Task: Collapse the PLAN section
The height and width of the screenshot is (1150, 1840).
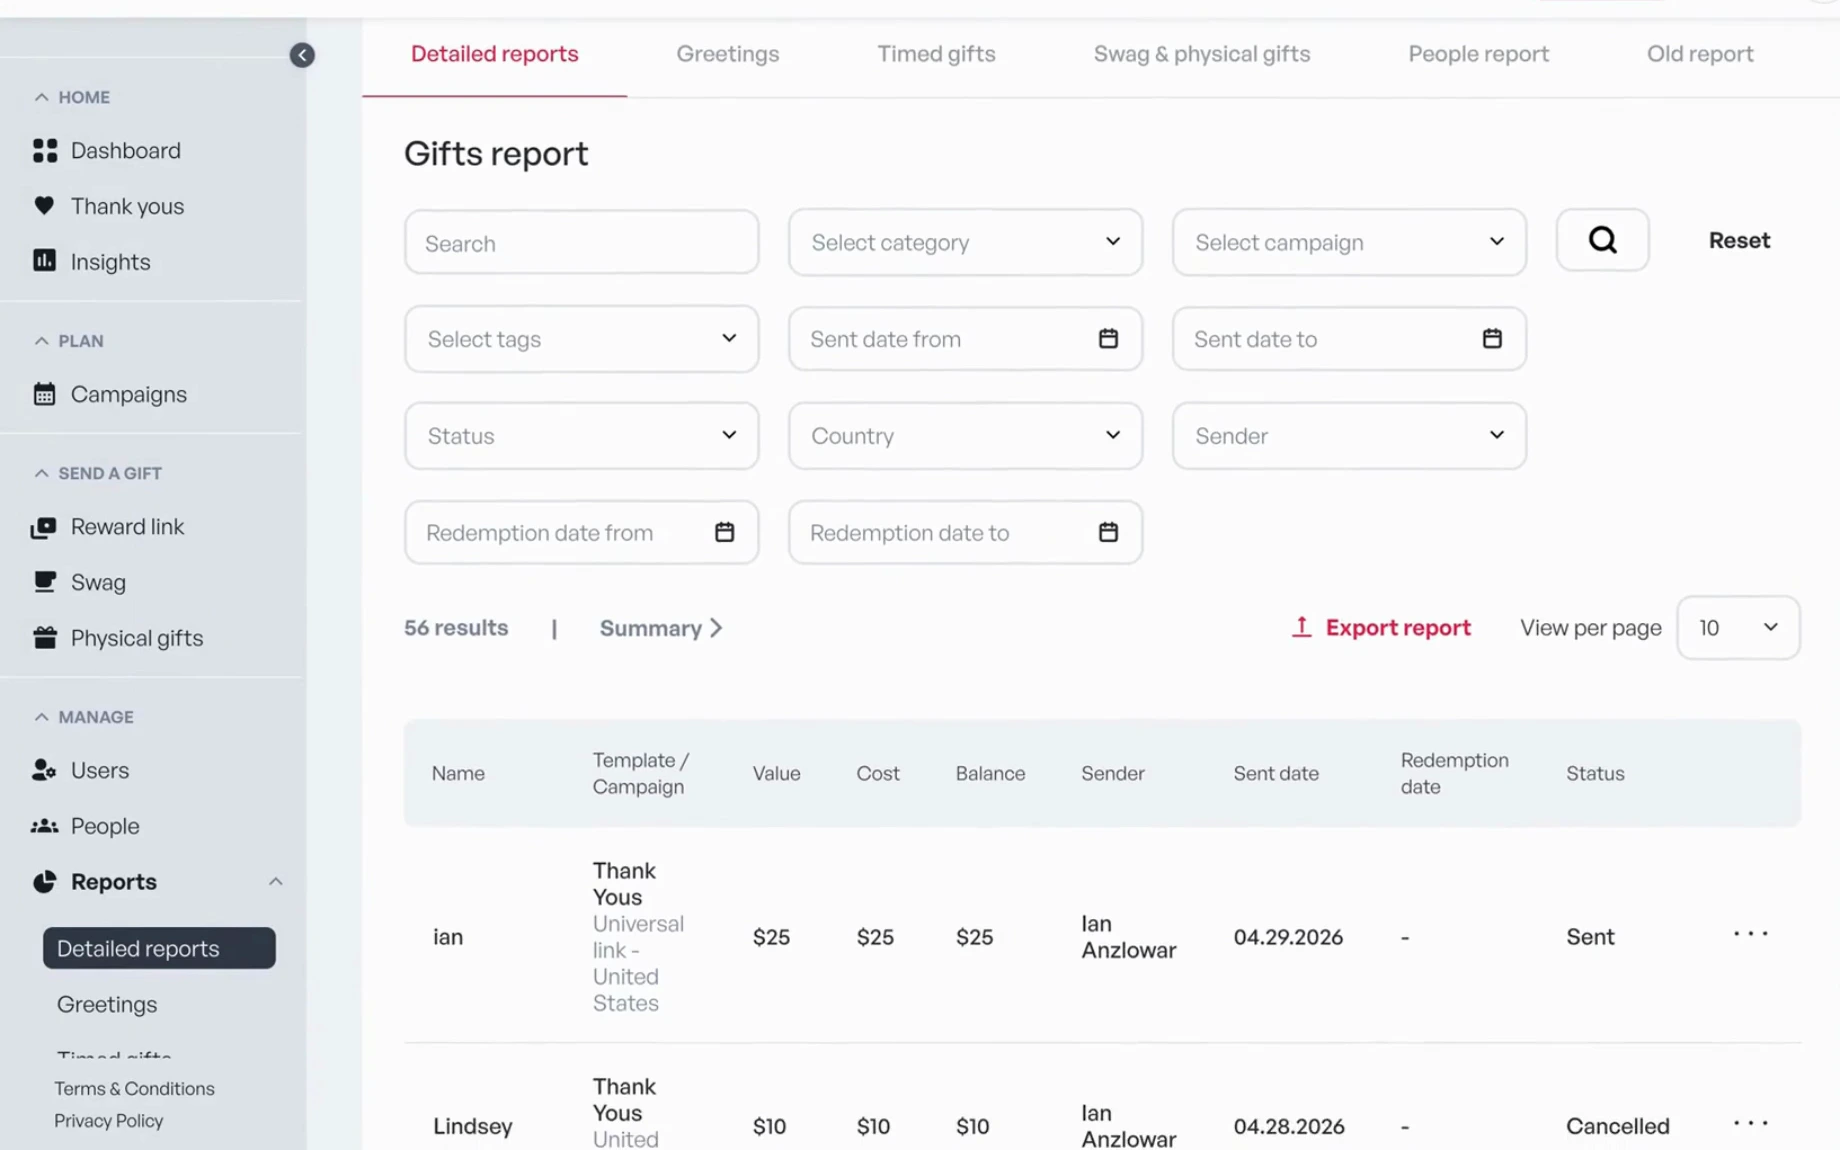Action: (x=41, y=341)
